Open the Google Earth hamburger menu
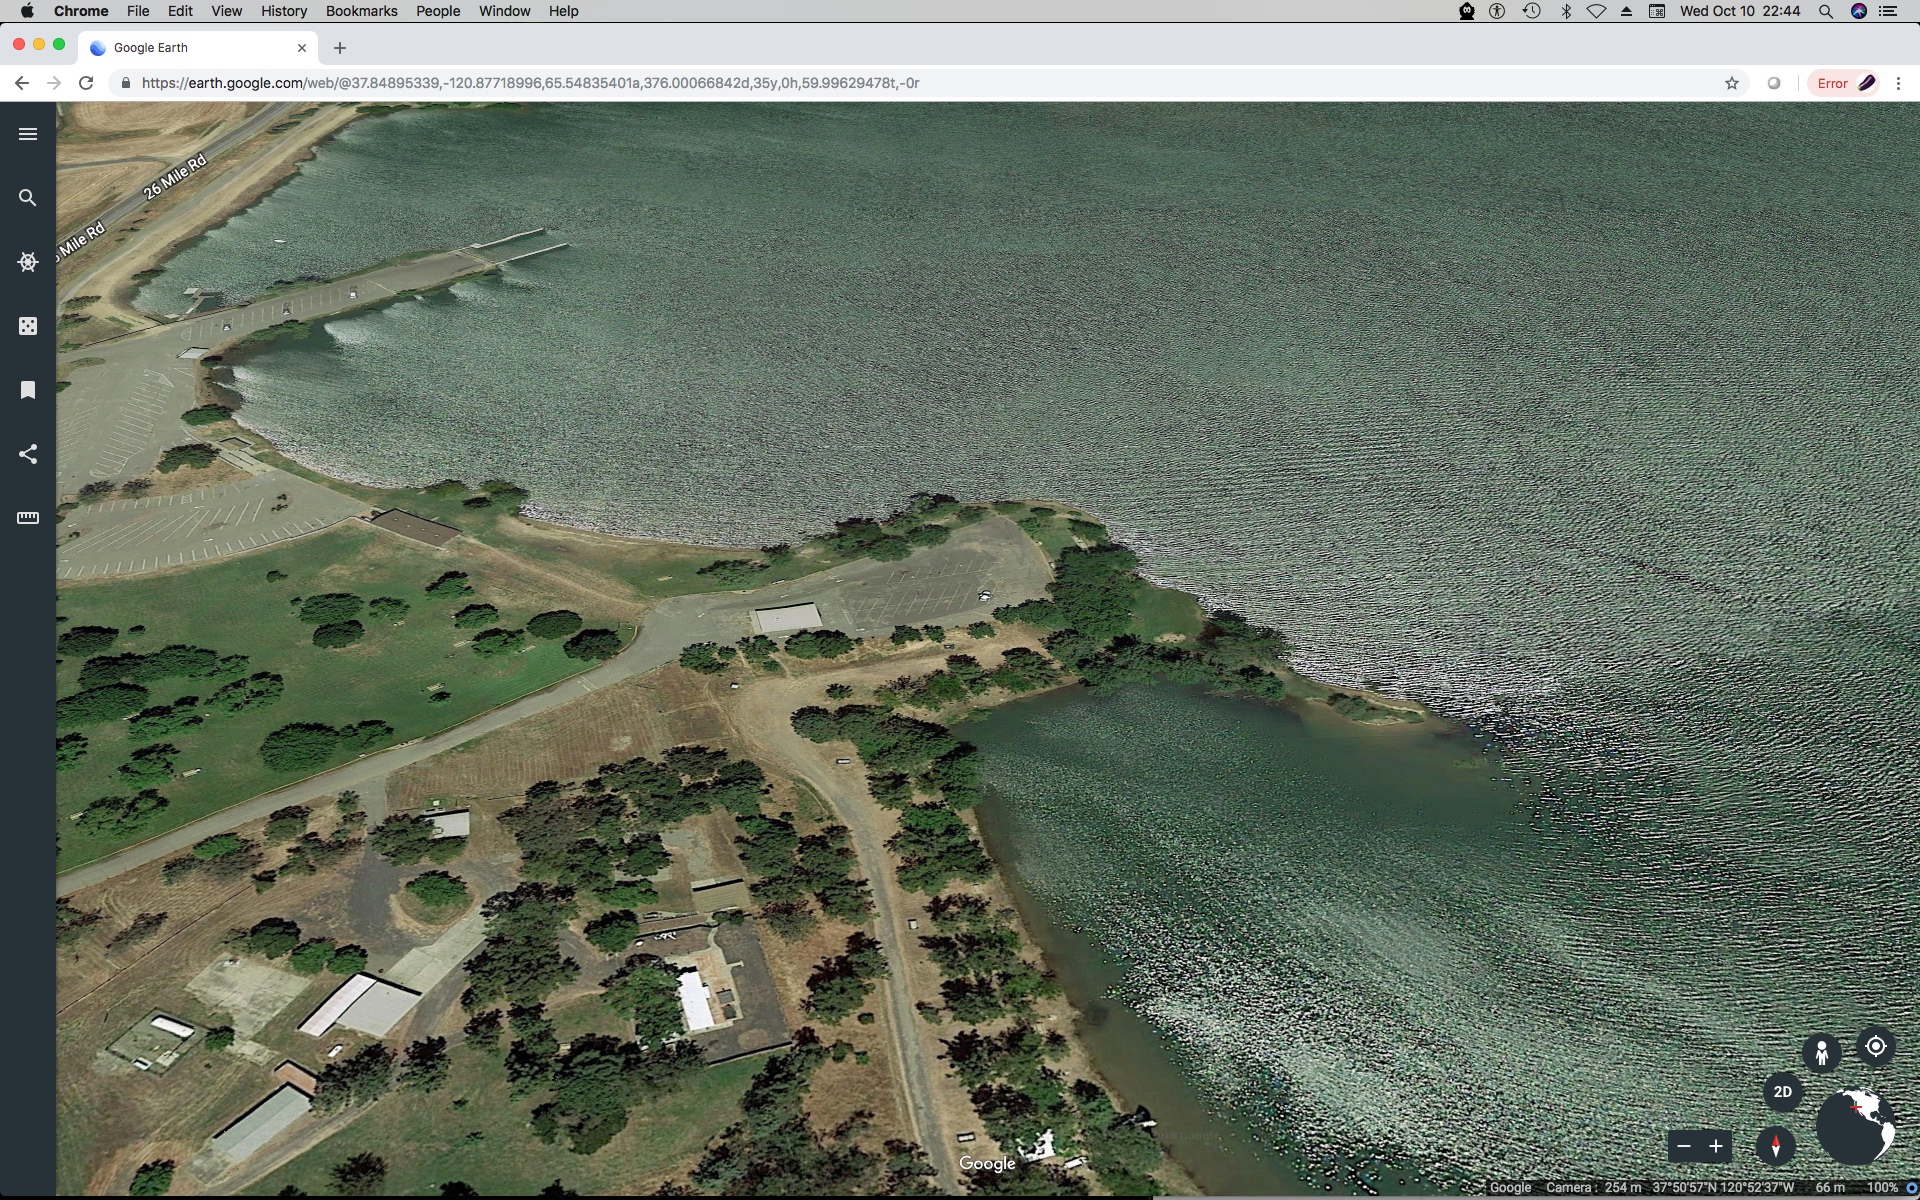Screen dimensions: 1920x1200 coord(28,134)
